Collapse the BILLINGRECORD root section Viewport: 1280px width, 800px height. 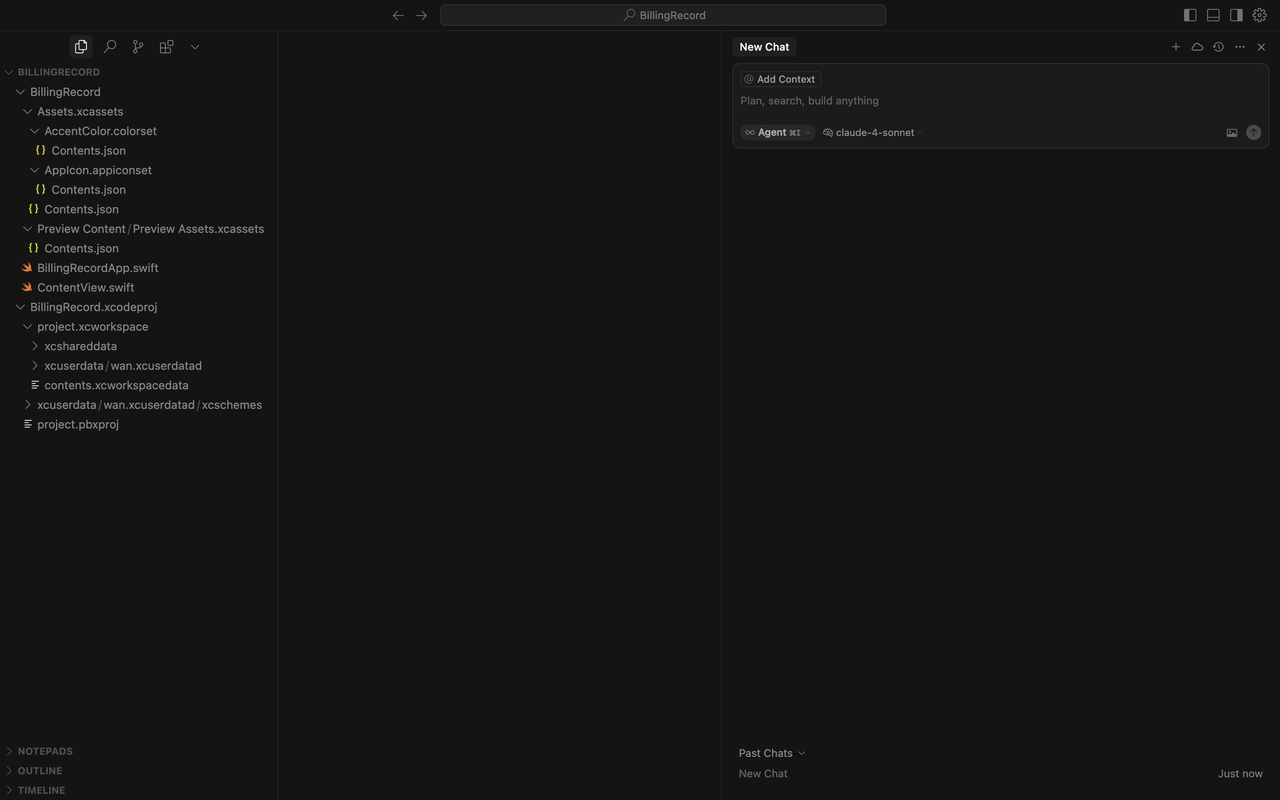point(140,72)
